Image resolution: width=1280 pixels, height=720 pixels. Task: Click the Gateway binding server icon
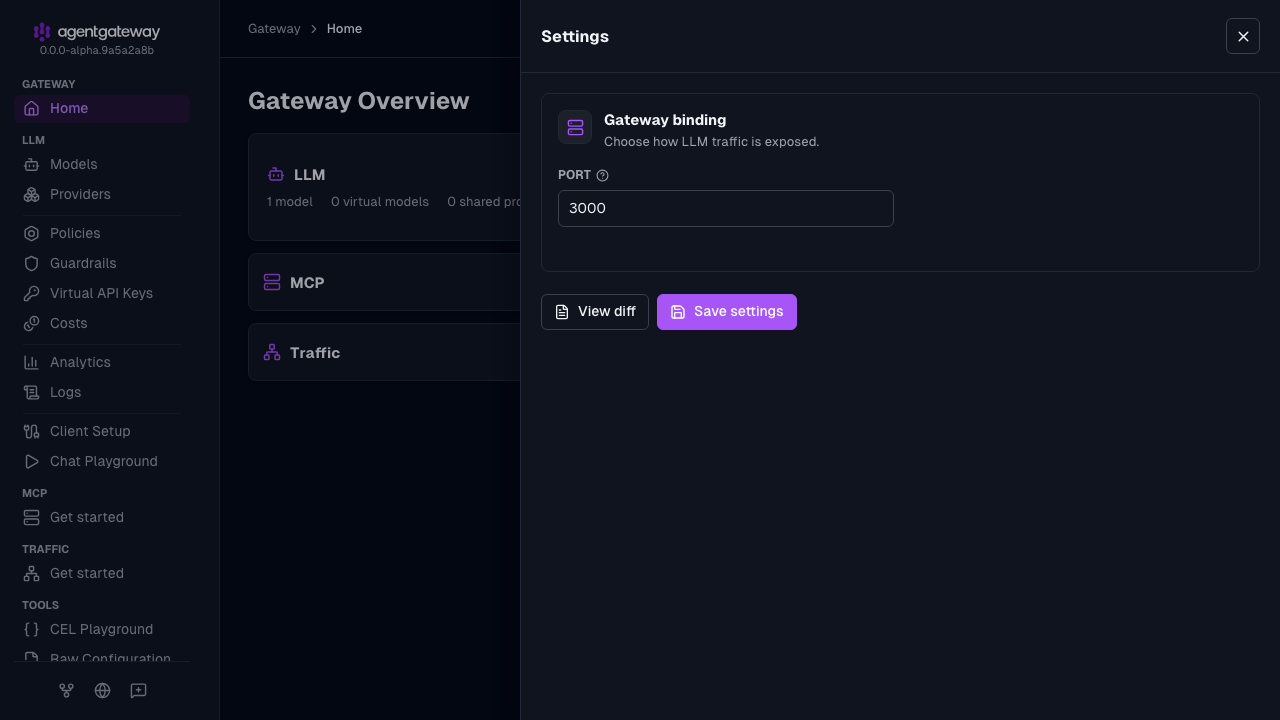(x=575, y=127)
